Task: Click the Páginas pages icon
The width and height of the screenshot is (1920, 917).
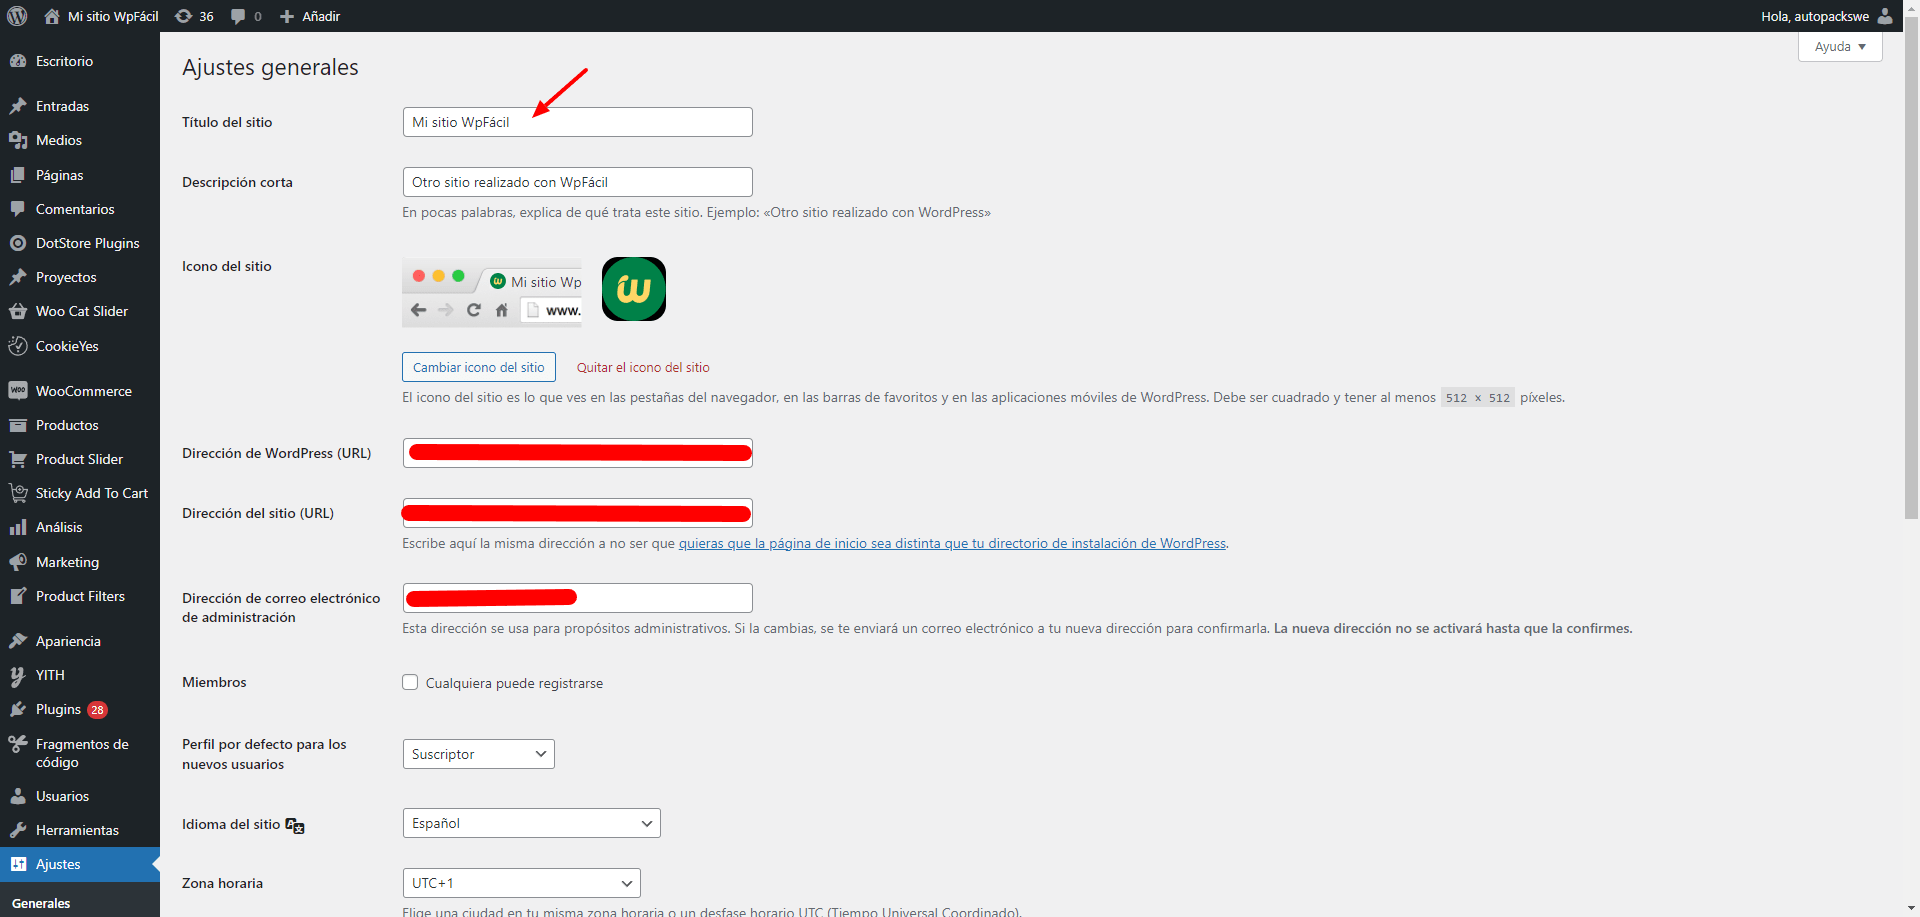Action: click(x=18, y=175)
